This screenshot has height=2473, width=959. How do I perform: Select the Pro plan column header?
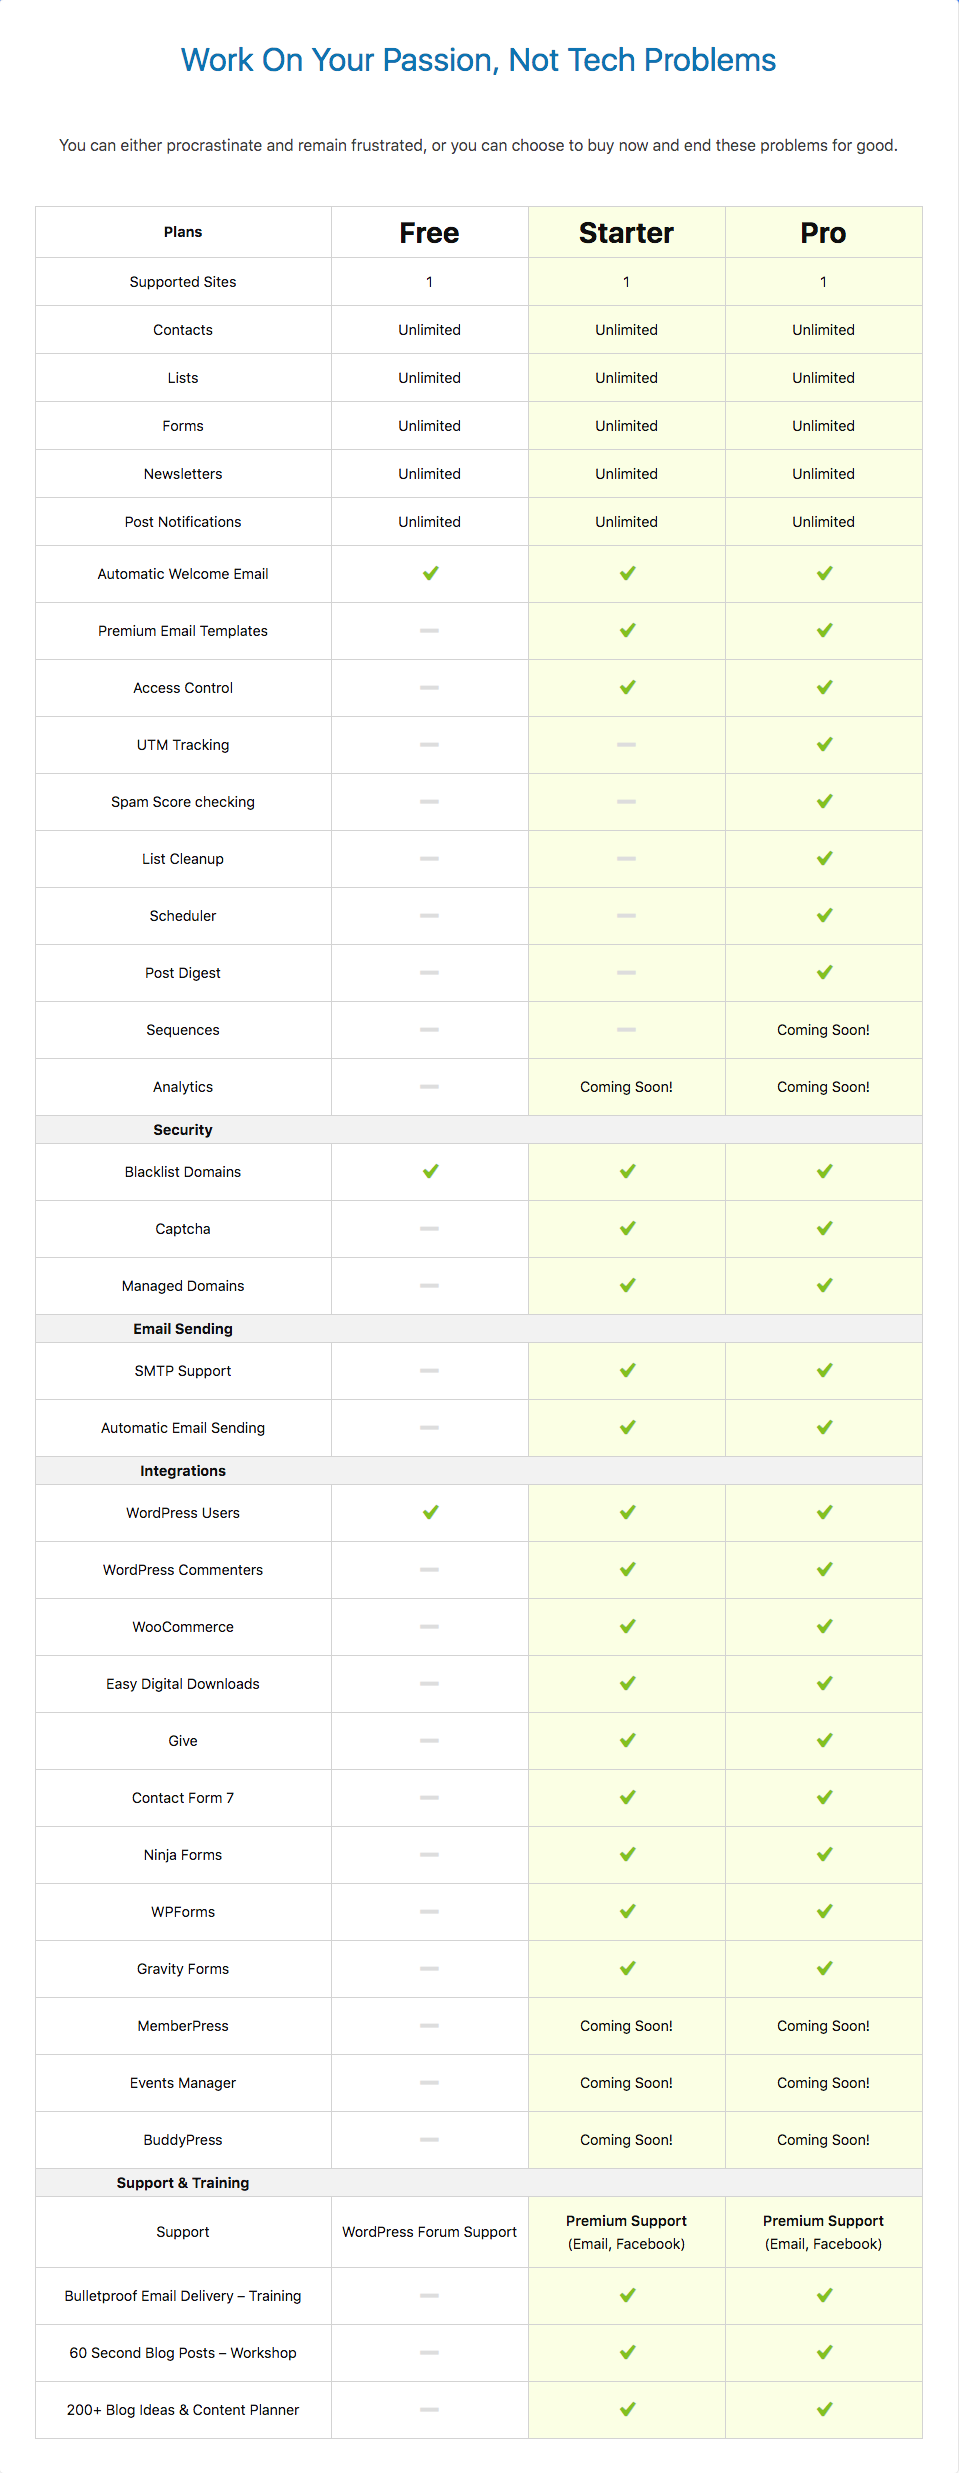824,233
